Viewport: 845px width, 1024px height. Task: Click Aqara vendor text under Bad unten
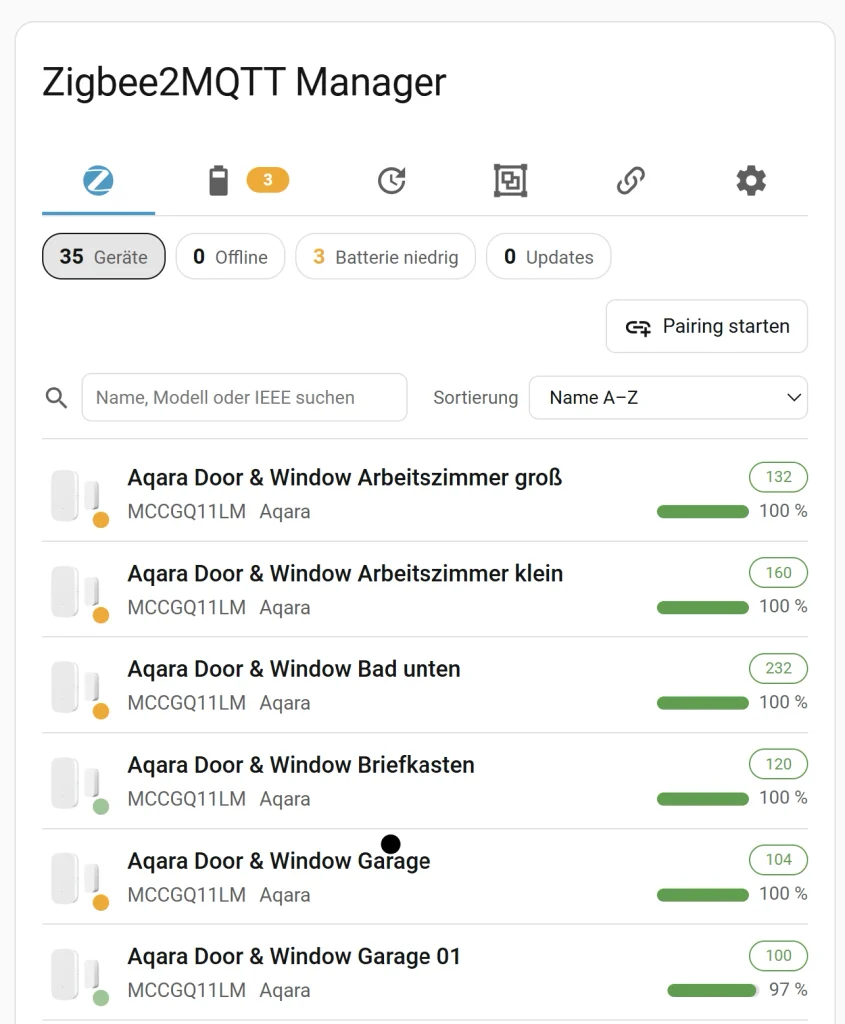click(x=285, y=703)
